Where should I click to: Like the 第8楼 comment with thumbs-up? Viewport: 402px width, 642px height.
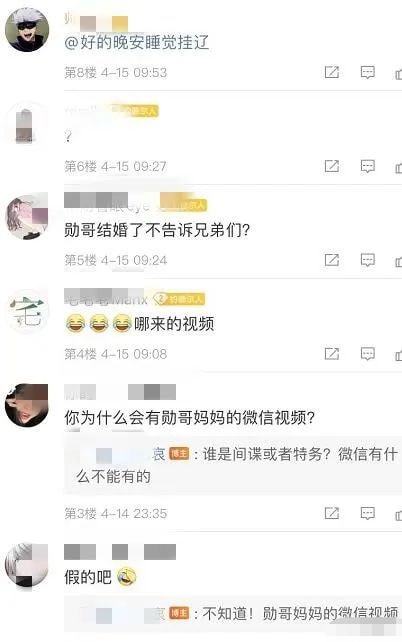pyautogui.click(x=398, y=74)
